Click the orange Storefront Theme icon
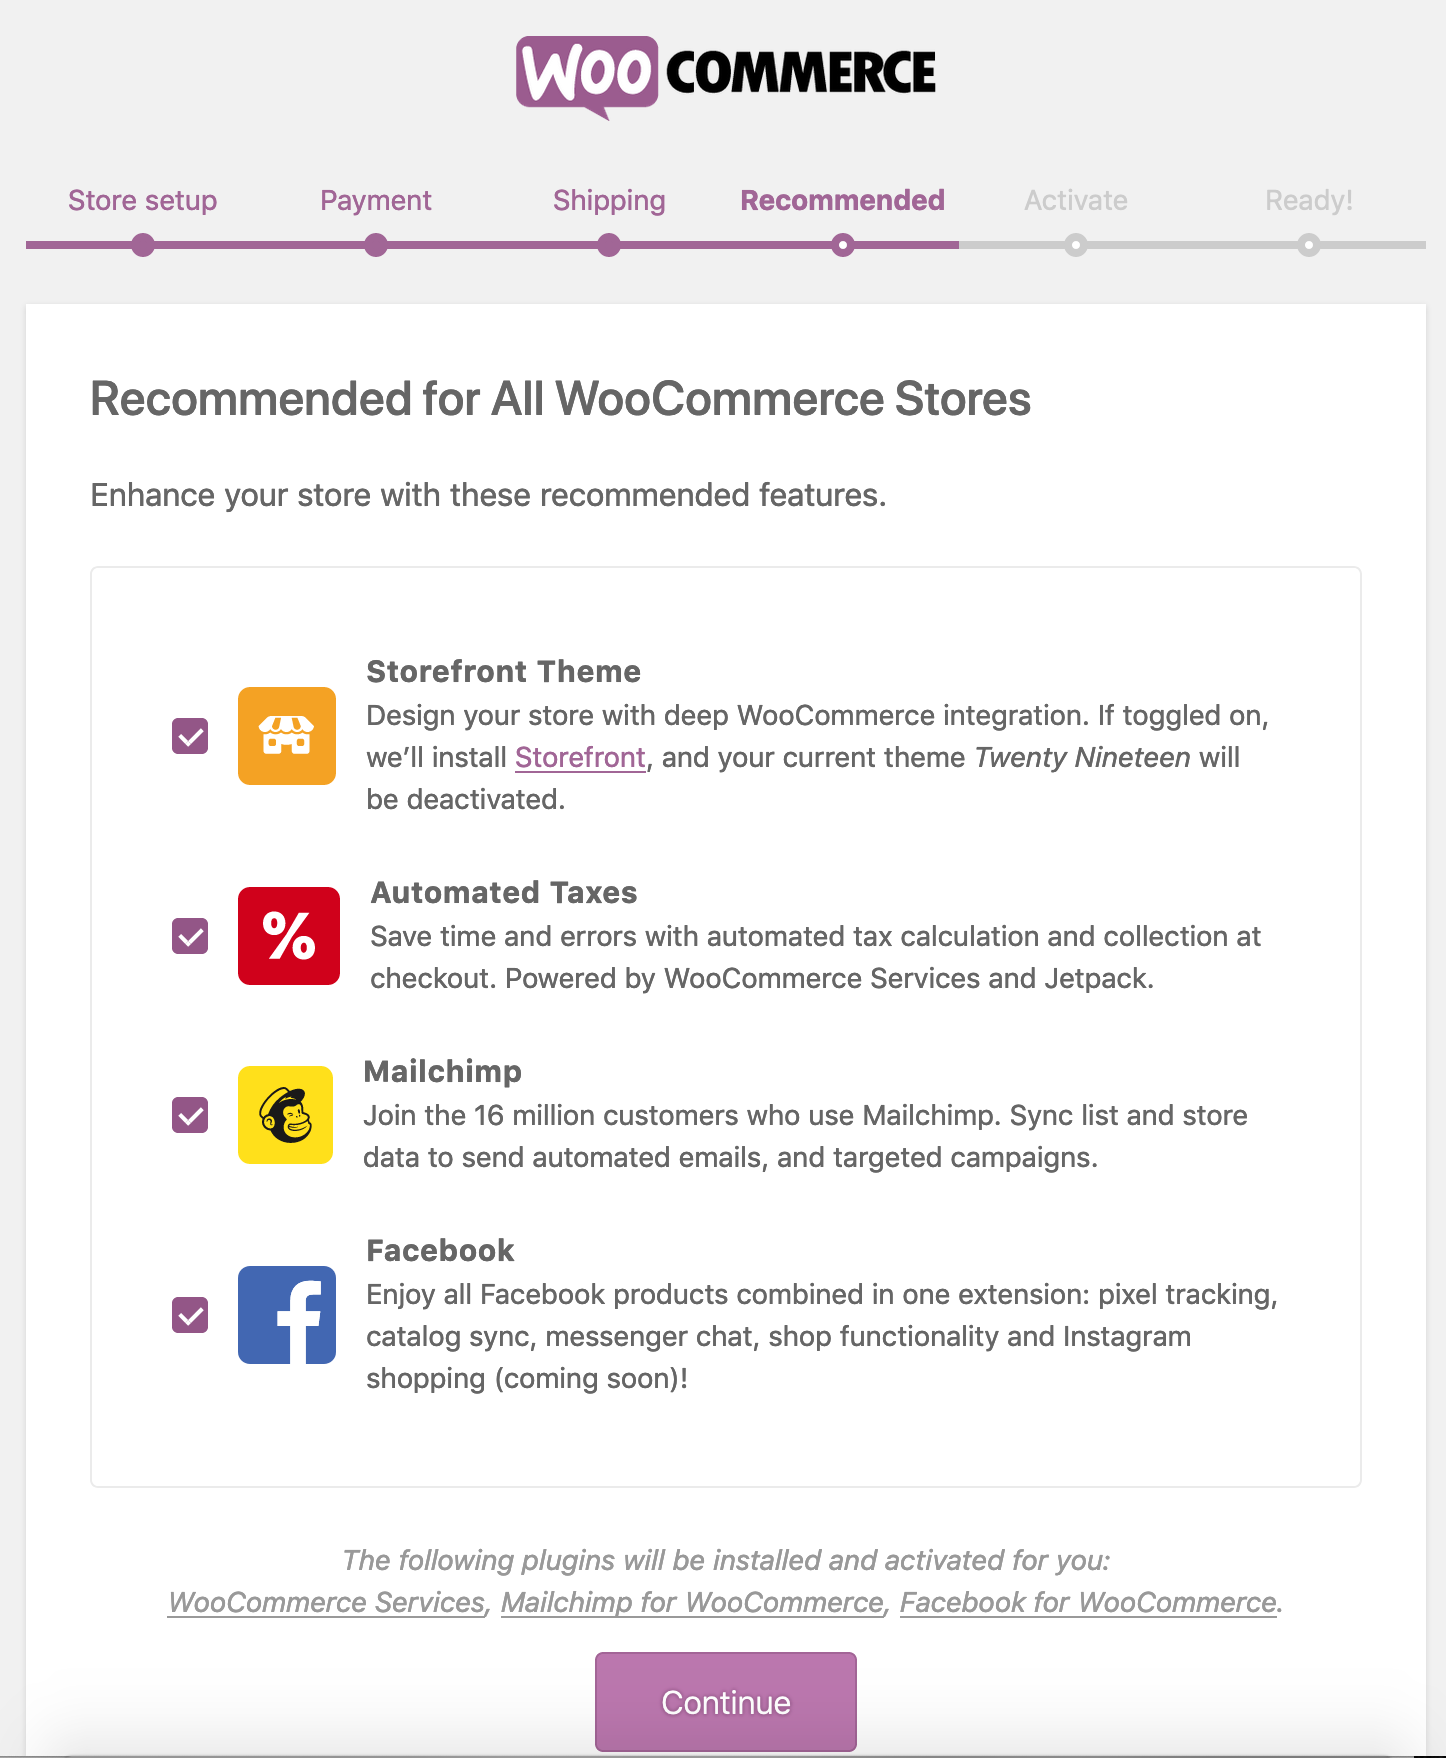The height and width of the screenshot is (1758, 1446). pyautogui.click(x=286, y=736)
